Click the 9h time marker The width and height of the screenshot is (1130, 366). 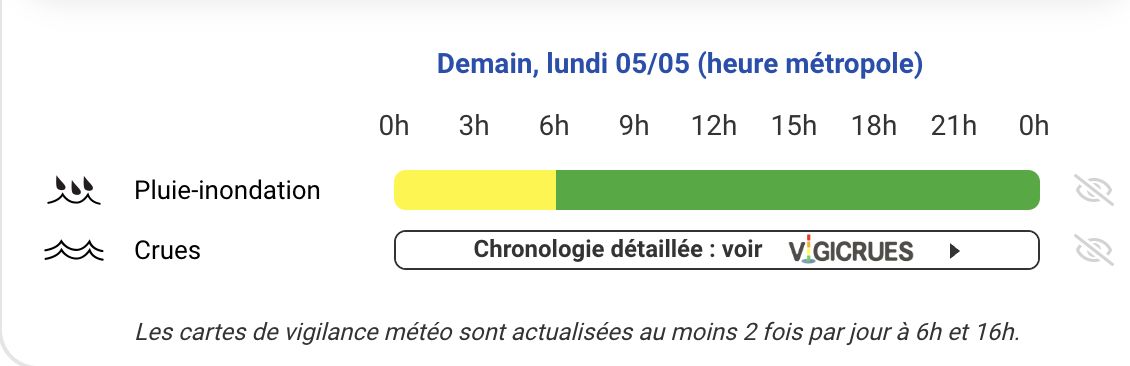(634, 126)
